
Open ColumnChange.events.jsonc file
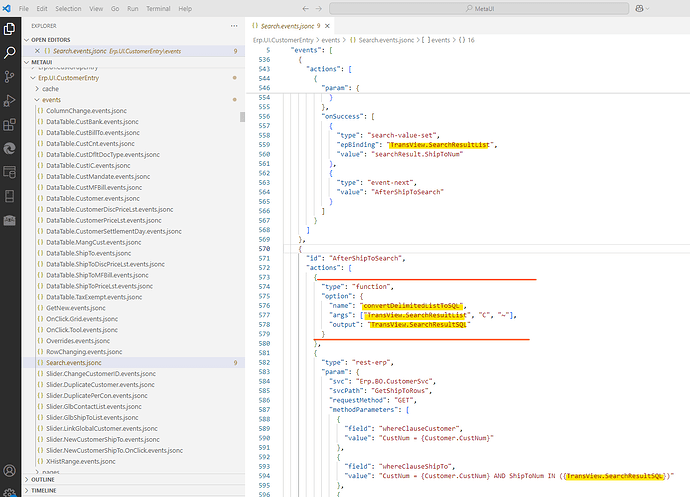tap(86, 111)
